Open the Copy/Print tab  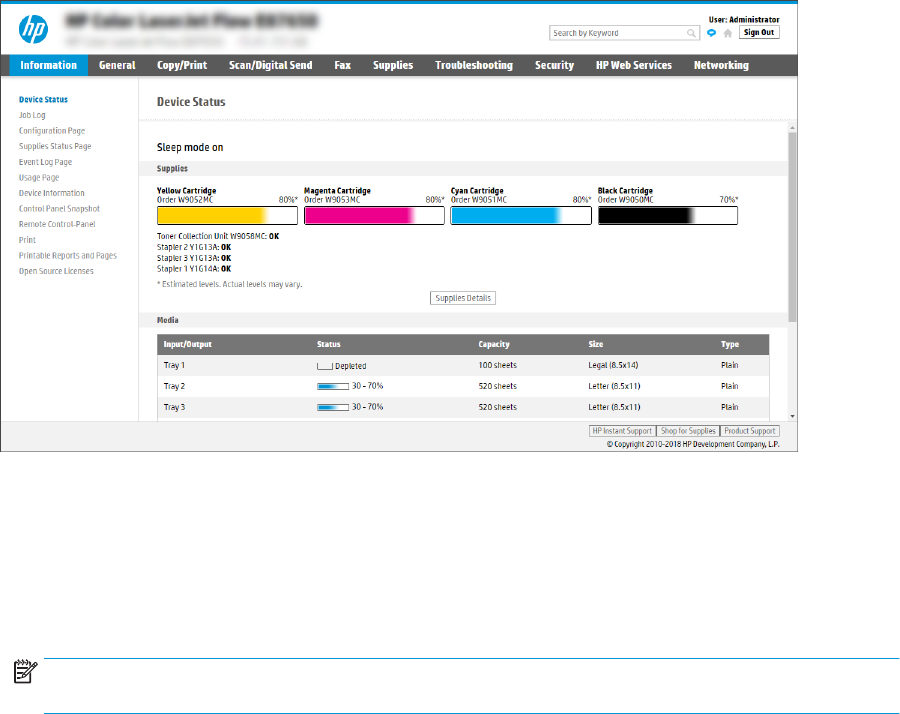182,65
